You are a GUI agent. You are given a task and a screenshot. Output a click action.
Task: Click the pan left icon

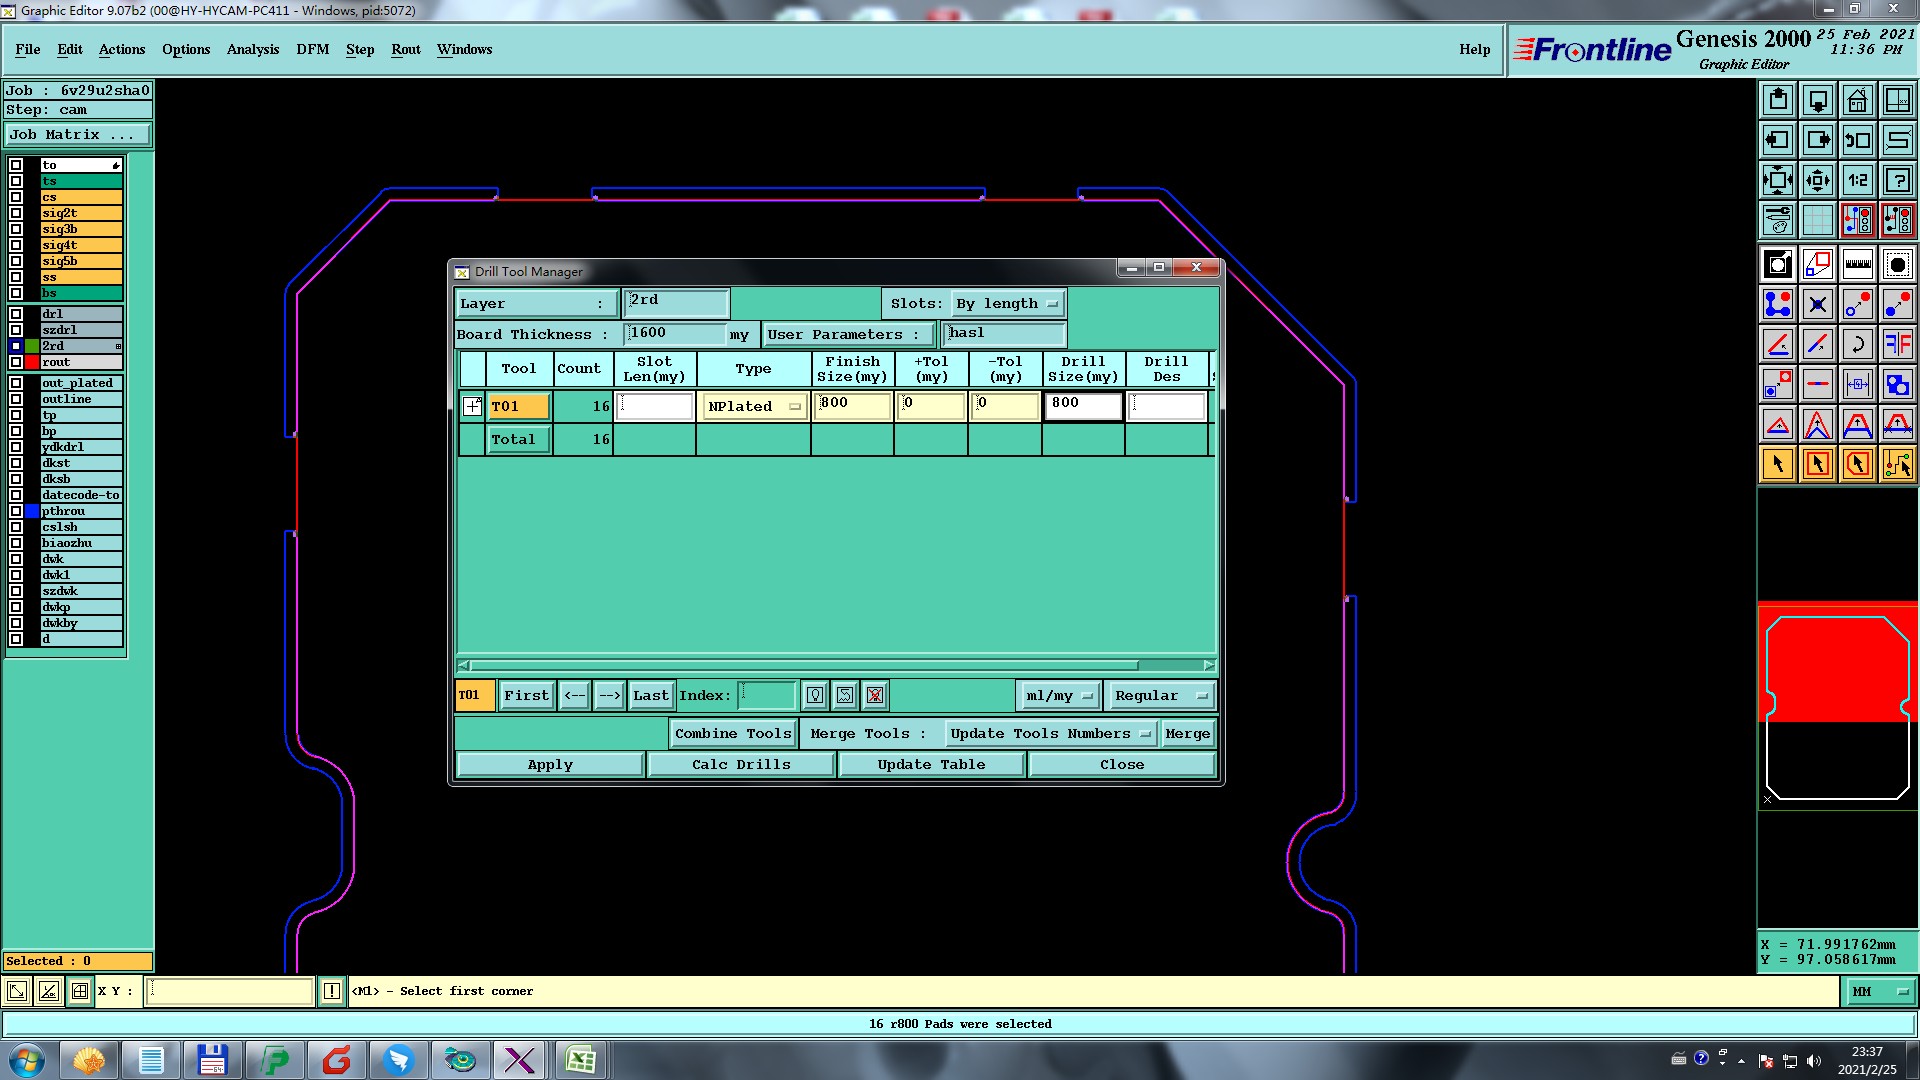(x=1777, y=140)
